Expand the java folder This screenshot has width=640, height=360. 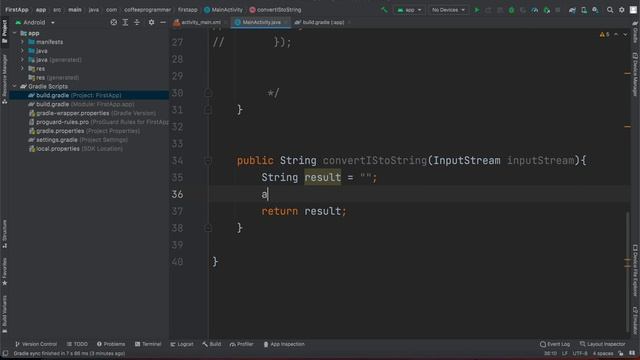tap(22, 51)
